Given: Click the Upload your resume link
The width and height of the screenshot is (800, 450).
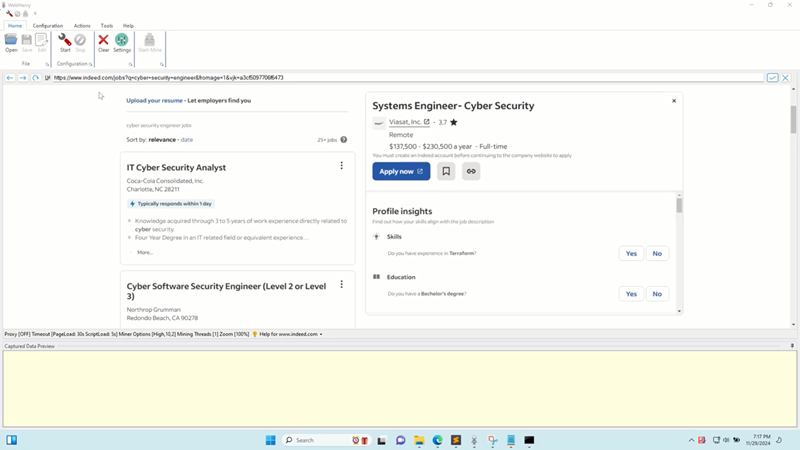Looking at the screenshot, I should [x=154, y=101].
